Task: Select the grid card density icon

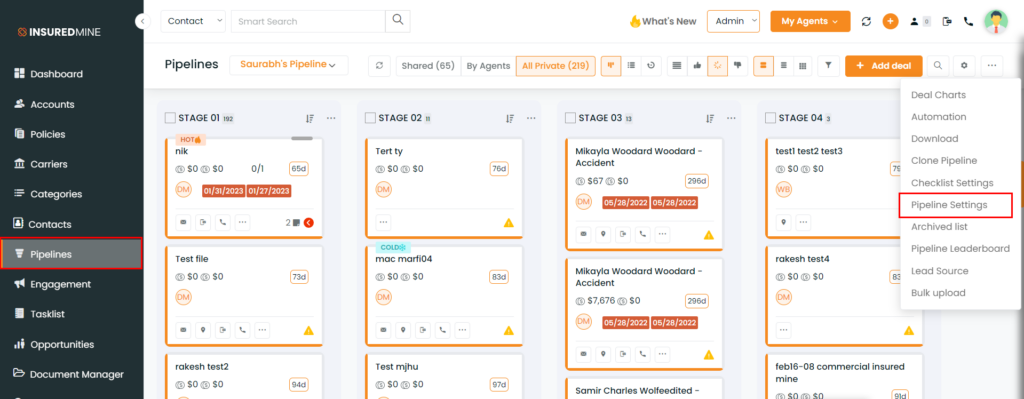Action: click(803, 65)
